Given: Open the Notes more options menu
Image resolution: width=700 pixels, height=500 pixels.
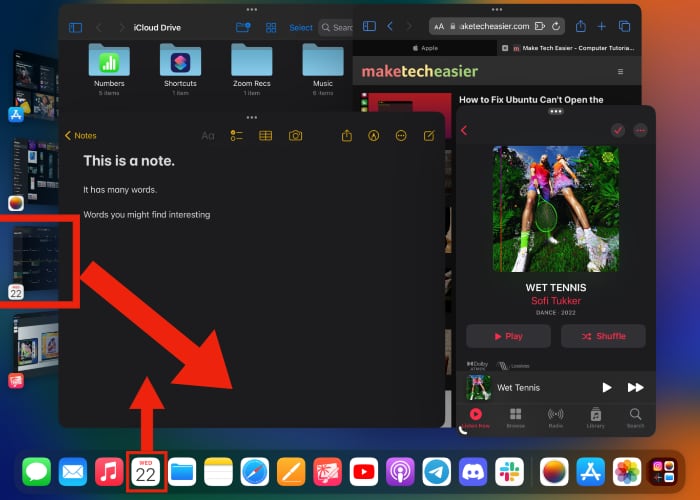Looking at the screenshot, I should click(401, 136).
